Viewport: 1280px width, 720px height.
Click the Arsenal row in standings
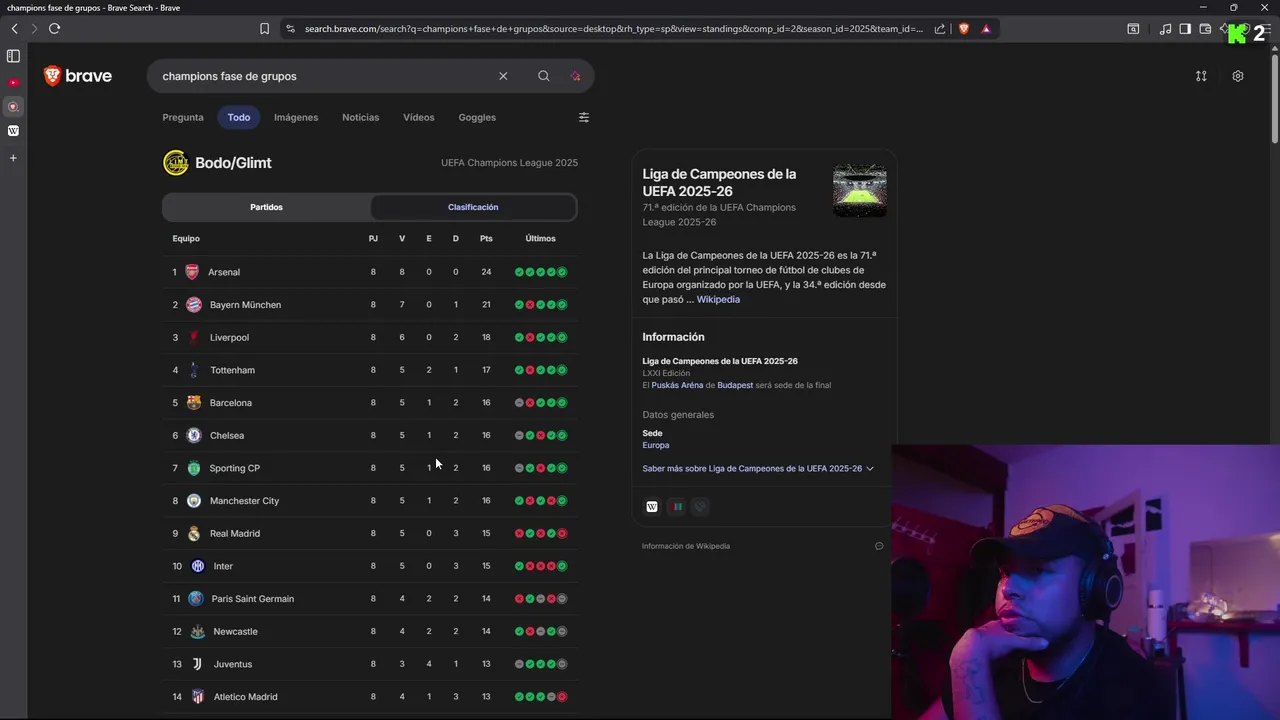(370, 272)
